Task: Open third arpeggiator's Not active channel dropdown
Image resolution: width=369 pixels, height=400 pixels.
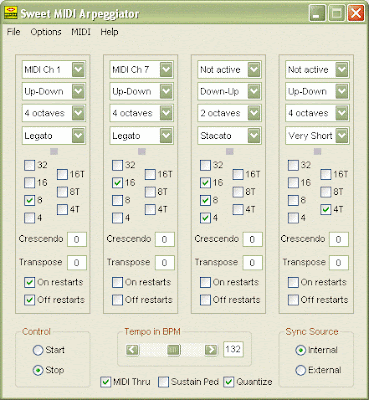Action: point(254,70)
